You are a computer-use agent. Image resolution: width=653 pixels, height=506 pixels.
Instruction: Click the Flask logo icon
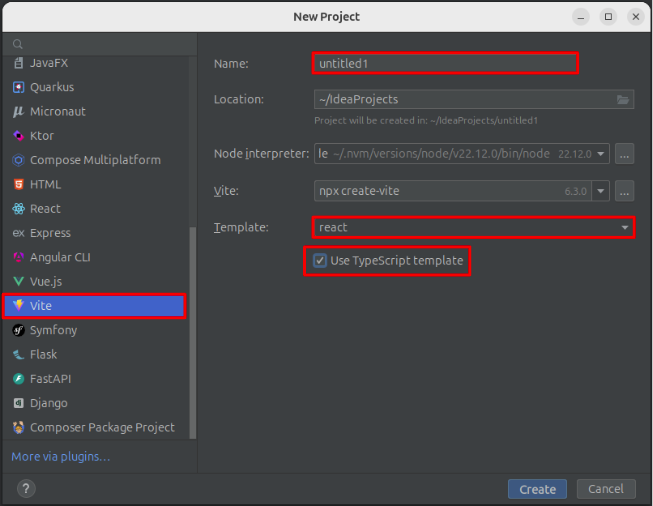18,354
